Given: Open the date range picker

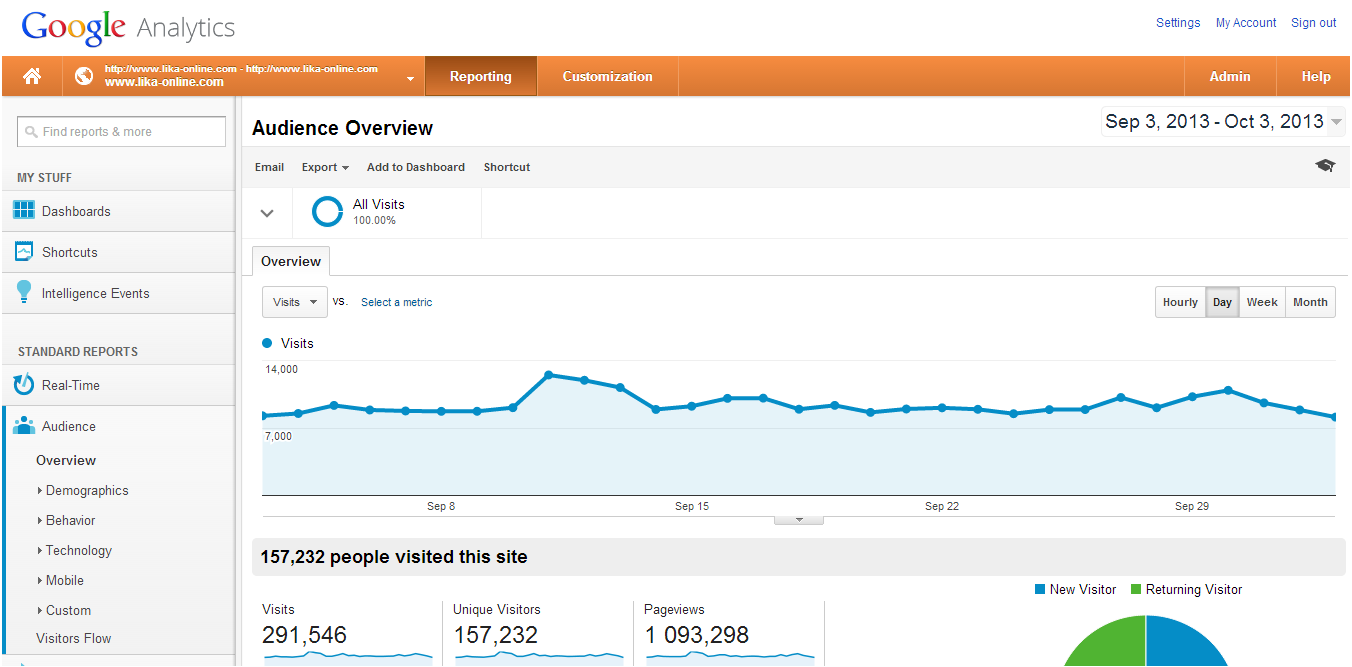Looking at the screenshot, I should pos(1223,122).
